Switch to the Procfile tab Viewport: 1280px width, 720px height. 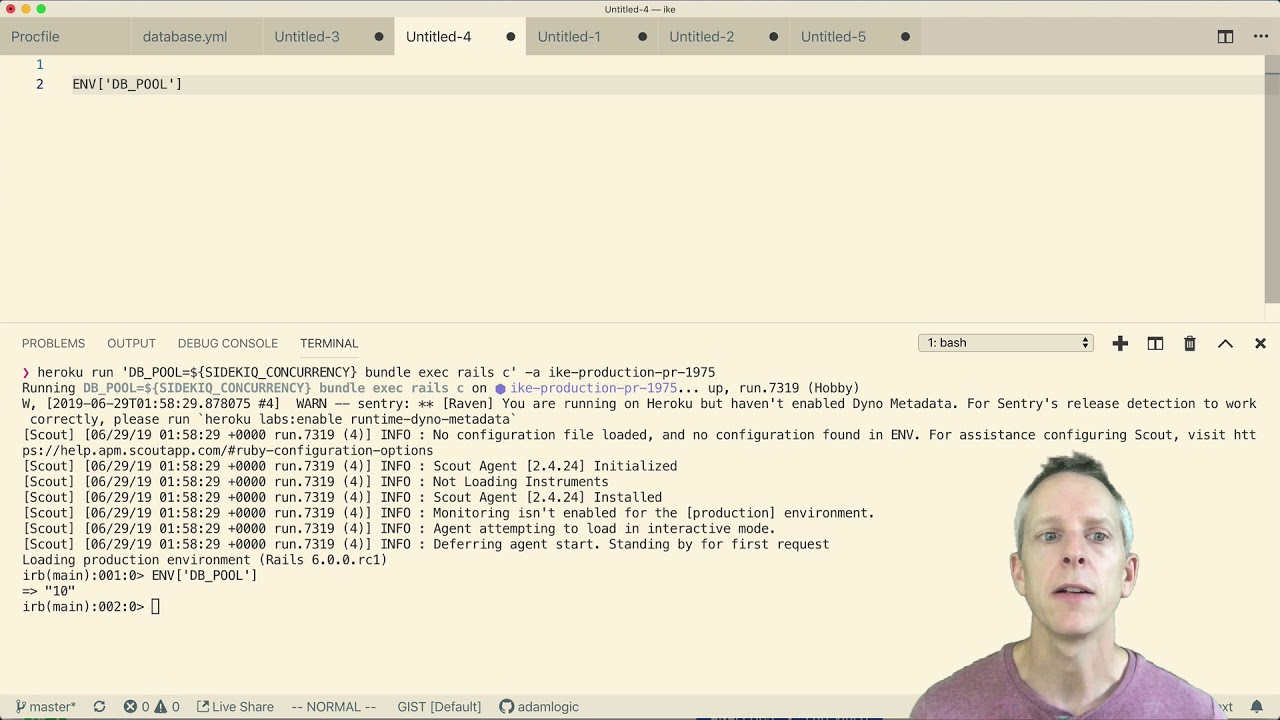click(36, 37)
